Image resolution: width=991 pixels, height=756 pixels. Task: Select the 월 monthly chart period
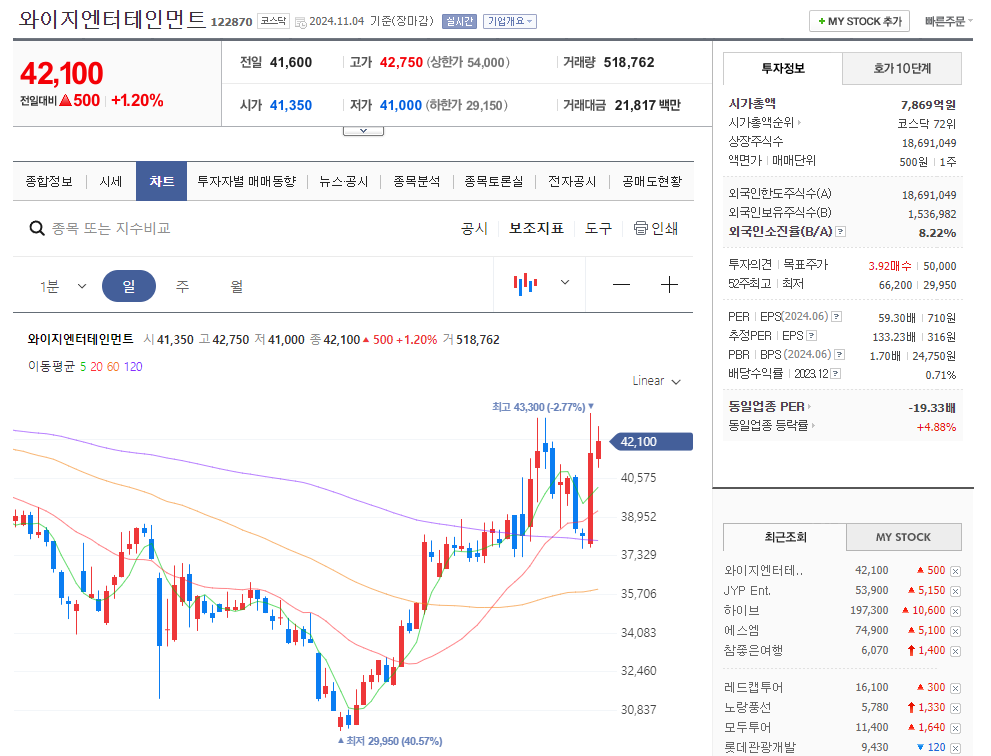pyautogui.click(x=236, y=286)
